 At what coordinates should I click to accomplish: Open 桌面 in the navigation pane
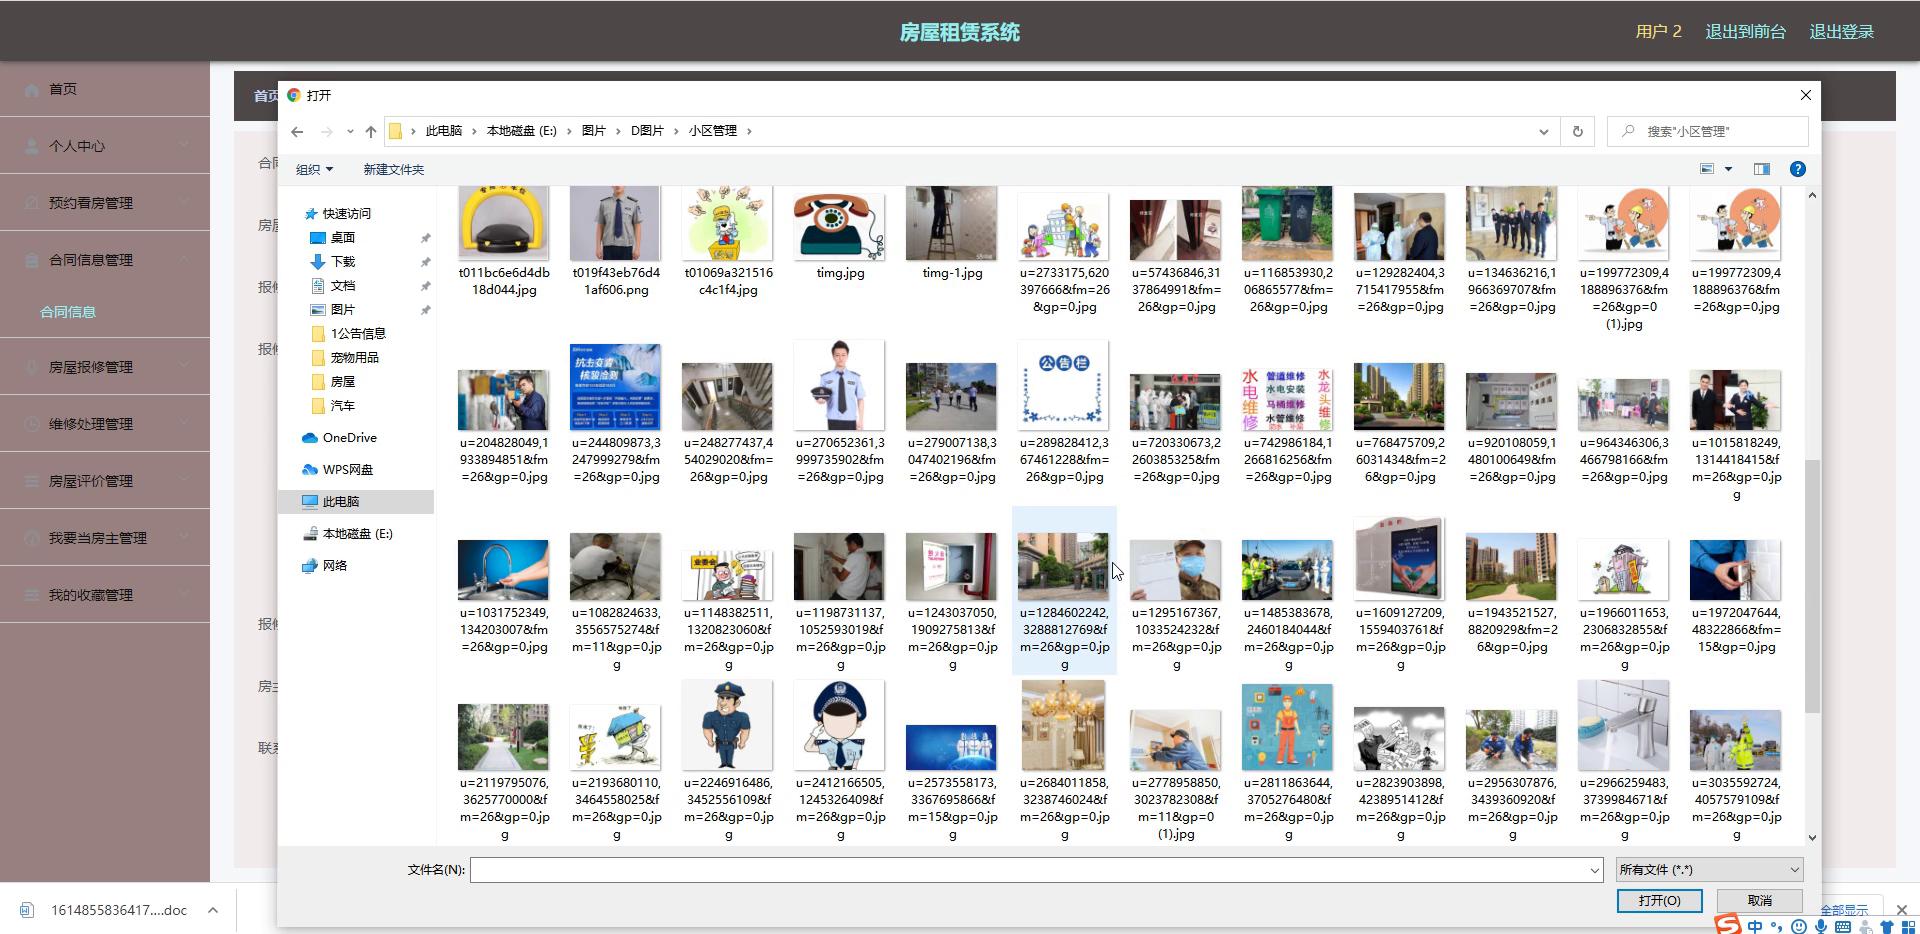pos(342,237)
